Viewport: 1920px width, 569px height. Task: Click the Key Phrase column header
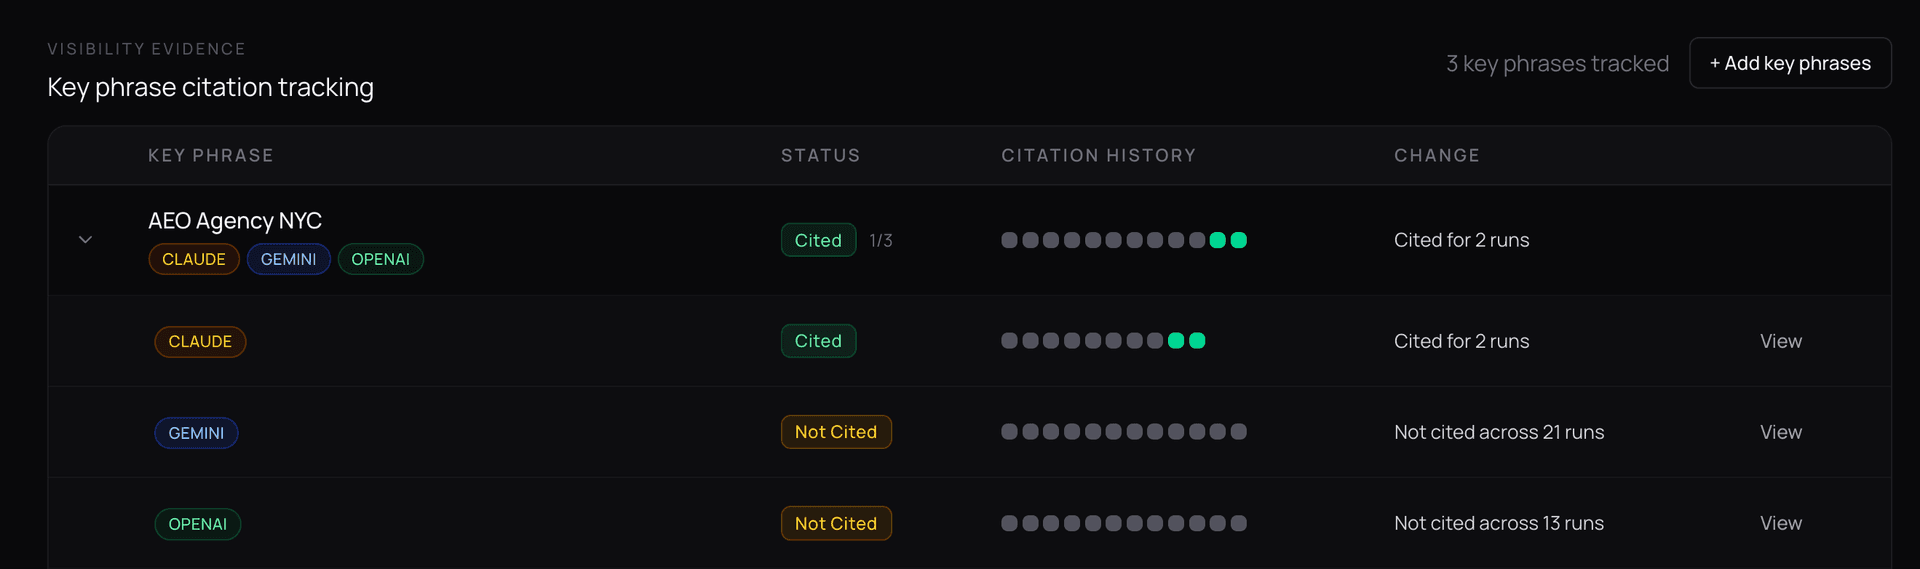click(210, 155)
